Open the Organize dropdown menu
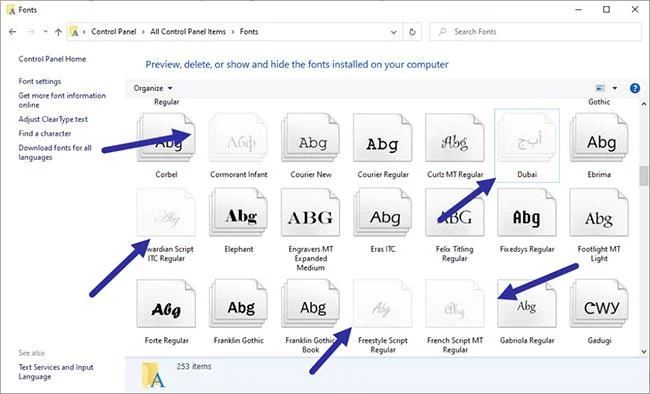The width and height of the screenshot is (650, 394). tap(153, 88)
